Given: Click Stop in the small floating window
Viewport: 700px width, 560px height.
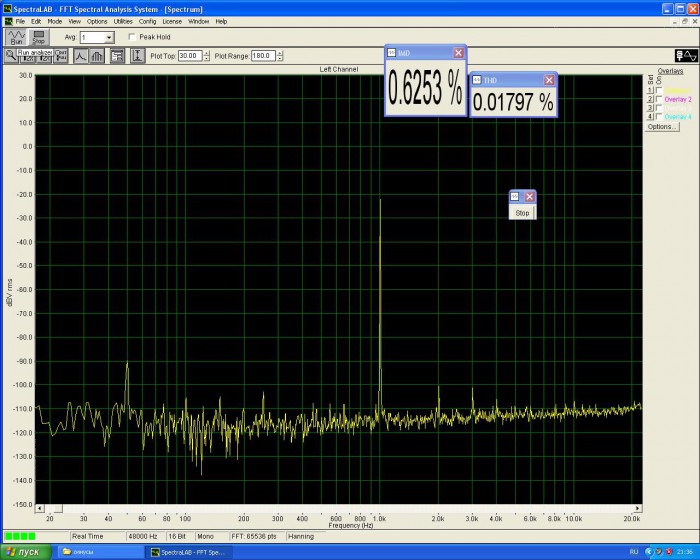Looking at the screenshot, I should click(x=522, y=213).
